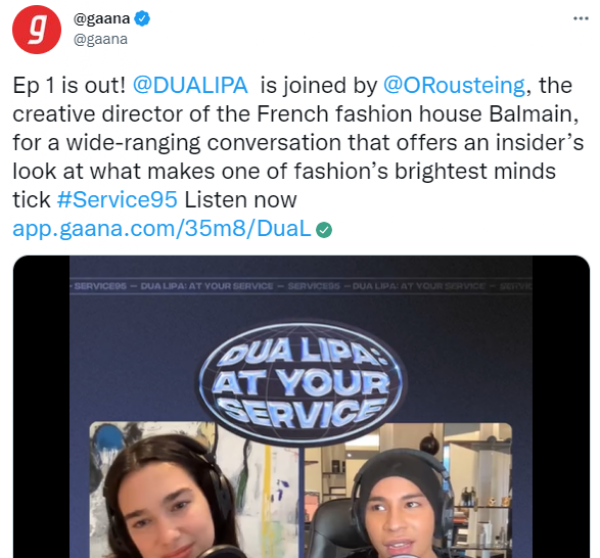Click the black left border of video
The width and height of the screenshot is (600, 558).
(x=41, y=406)
